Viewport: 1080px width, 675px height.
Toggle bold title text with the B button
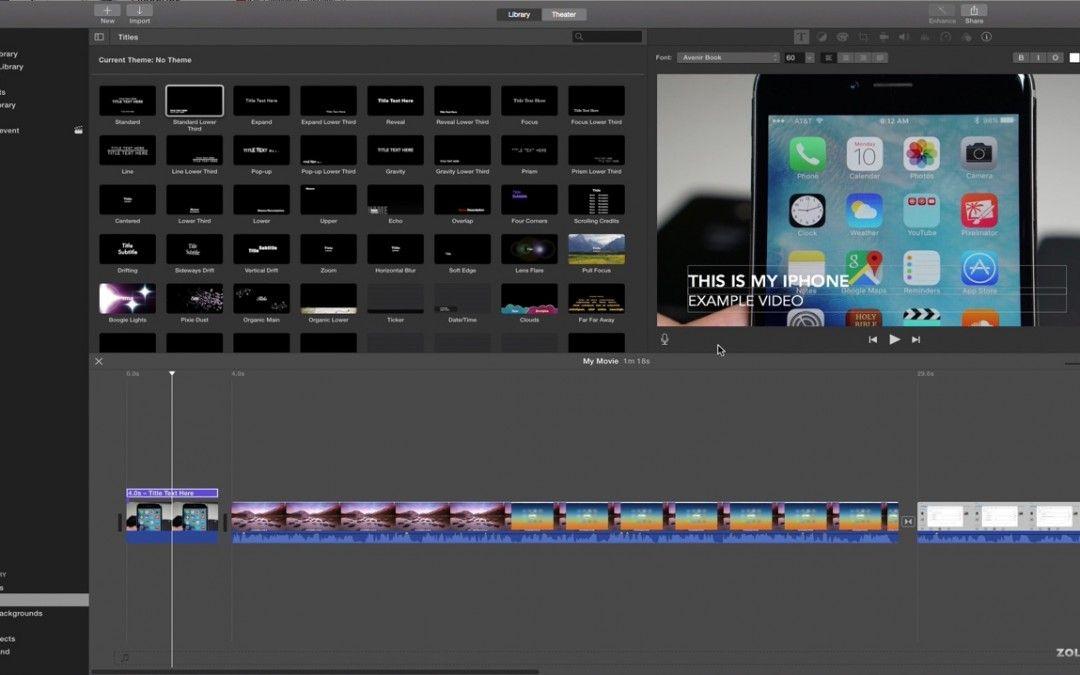(1021, 58)
